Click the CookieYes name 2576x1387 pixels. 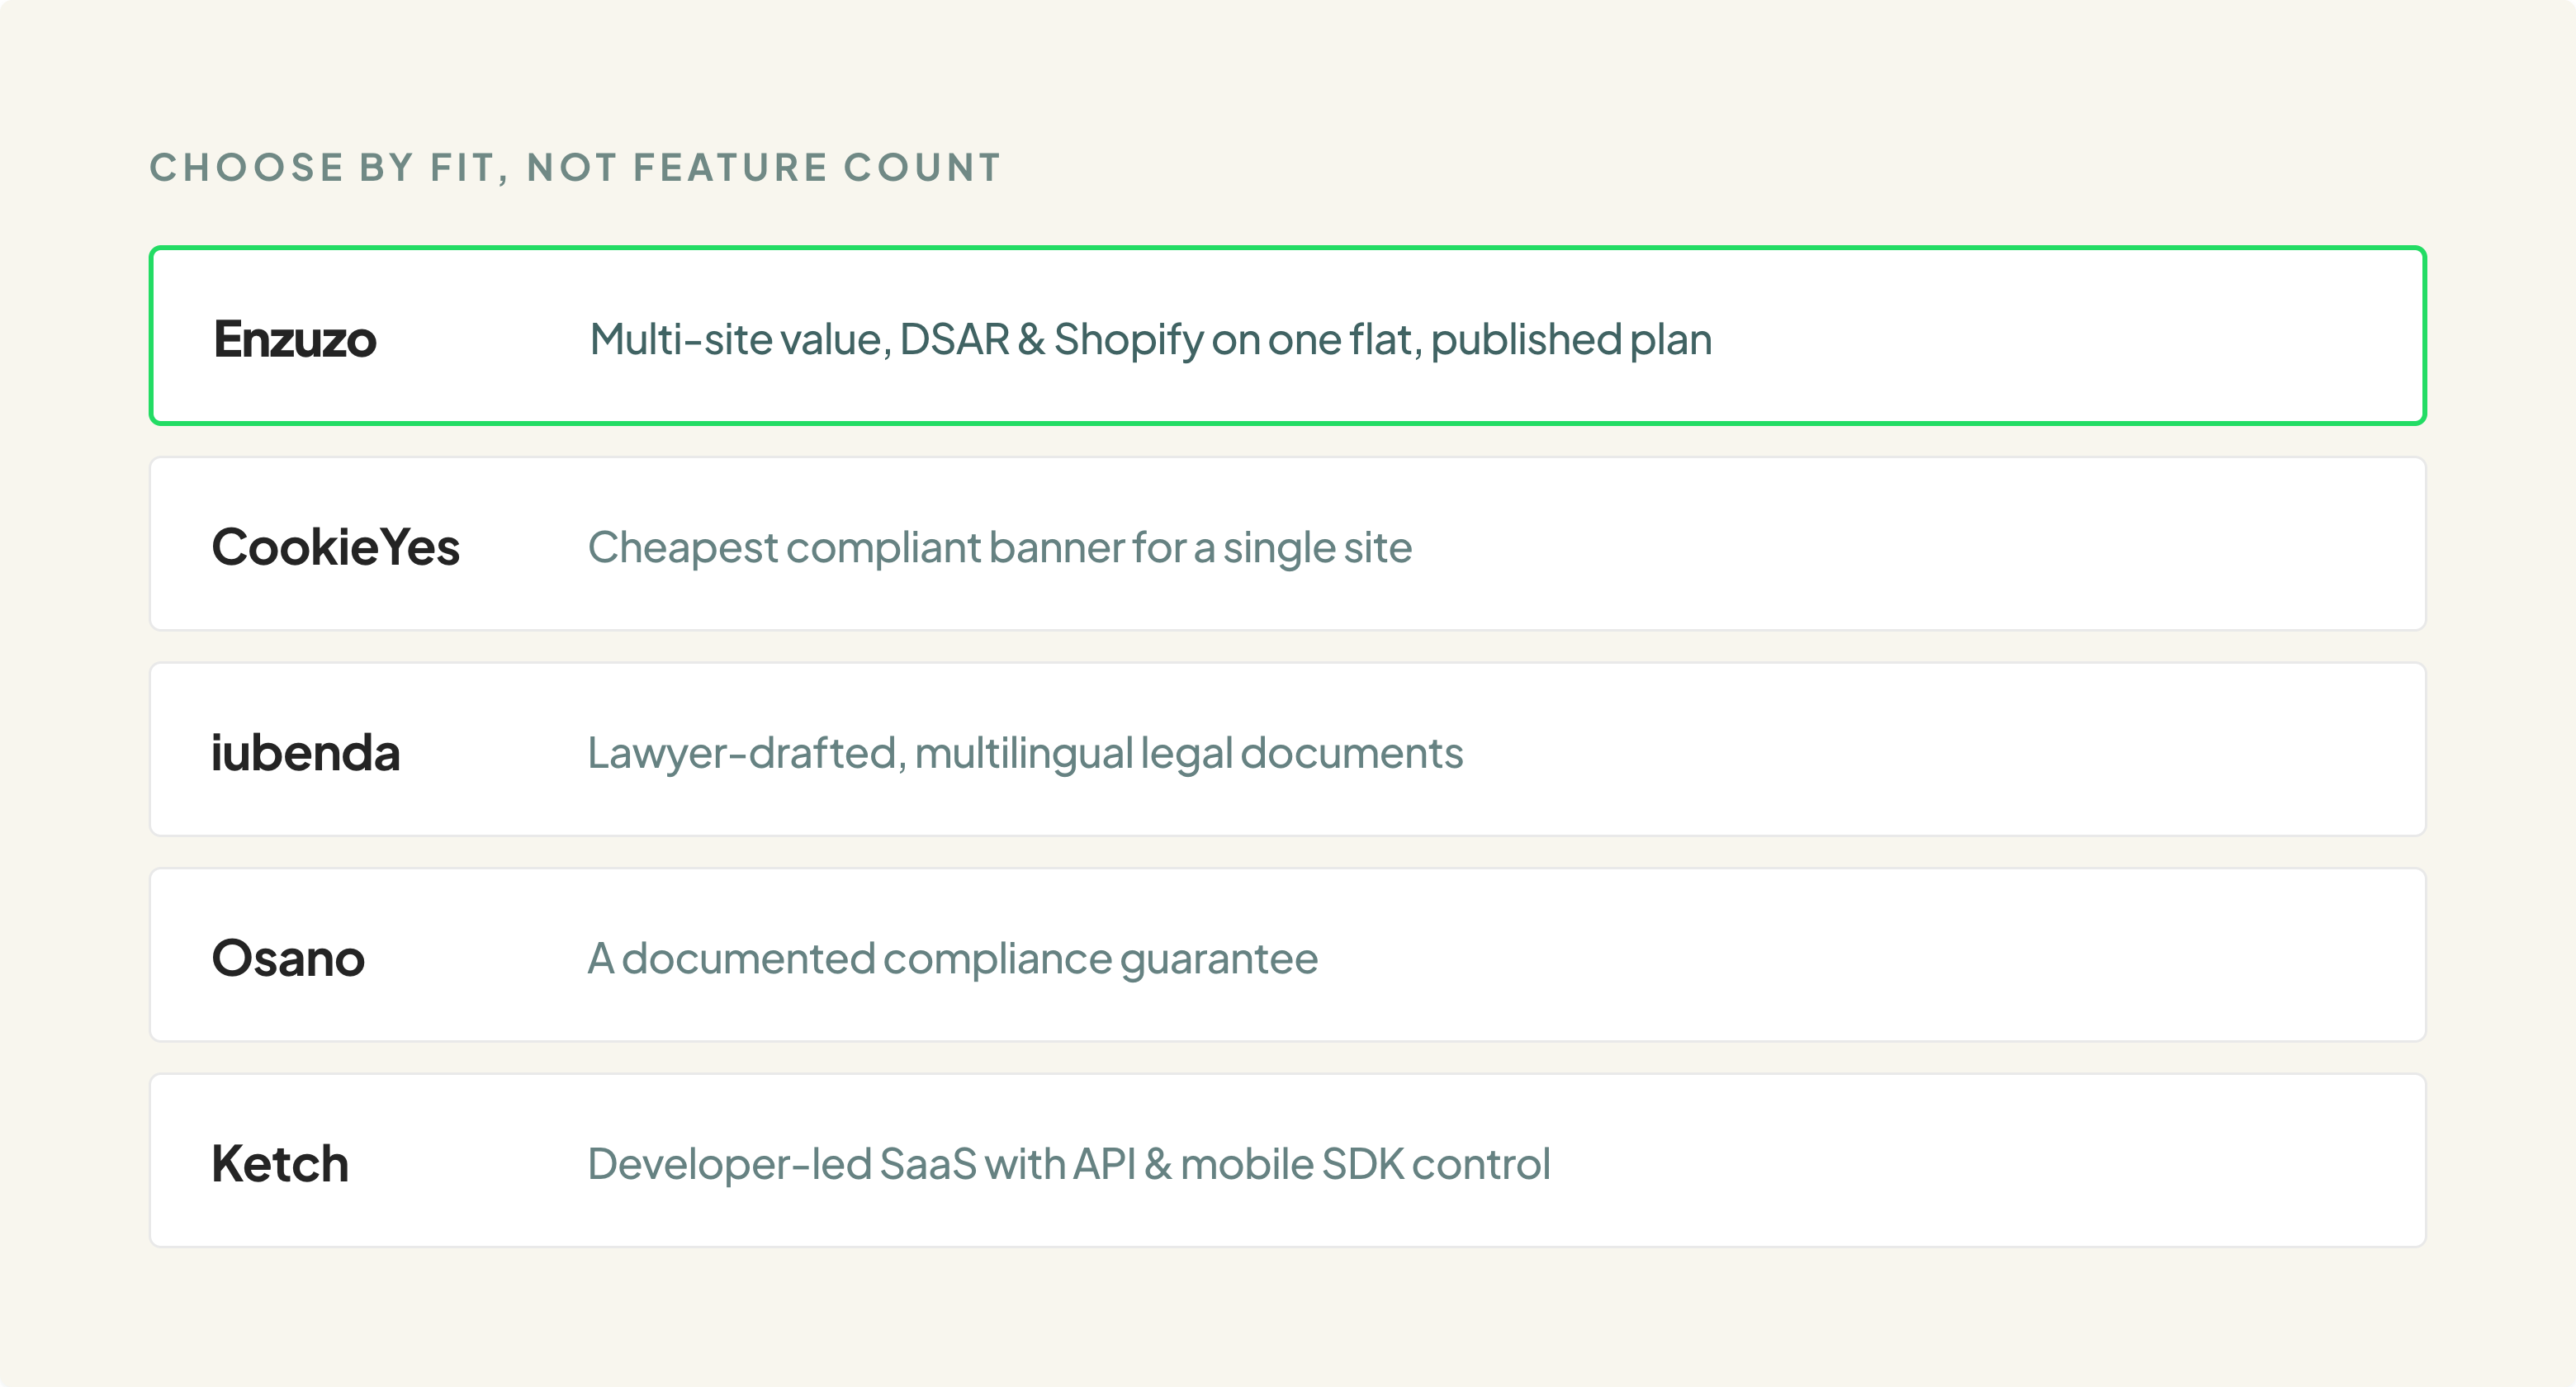click(336, 547)
